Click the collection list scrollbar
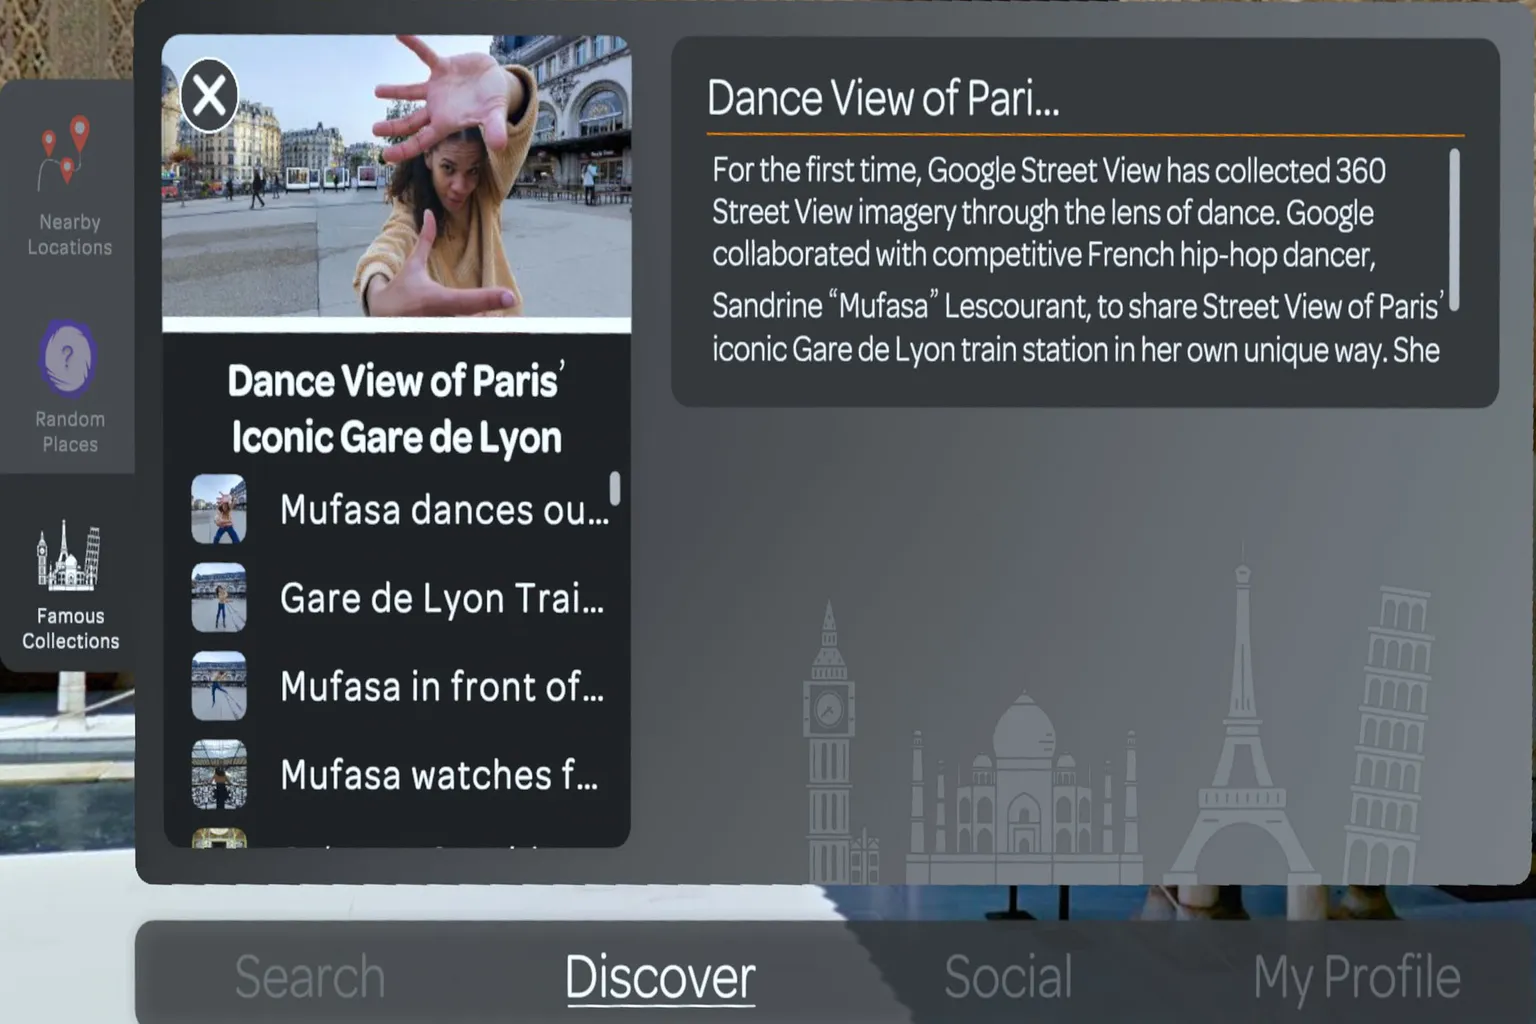The width and height of the screenshot is (1536, 1024). pyautogui.click(x=615, y=489)
